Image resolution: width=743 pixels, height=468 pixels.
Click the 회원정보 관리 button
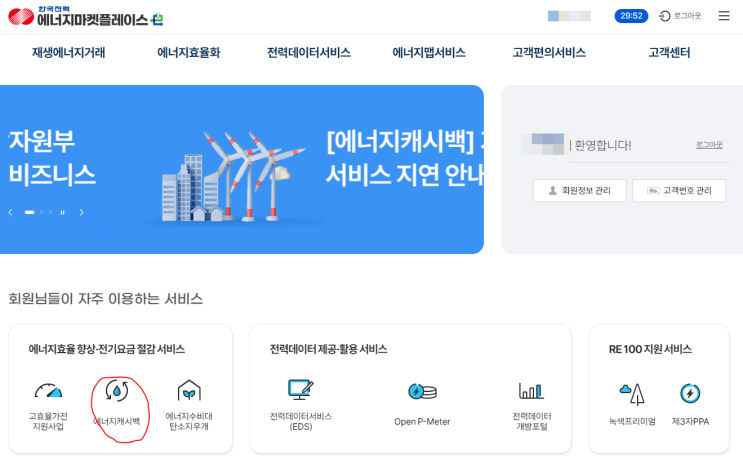580,190
